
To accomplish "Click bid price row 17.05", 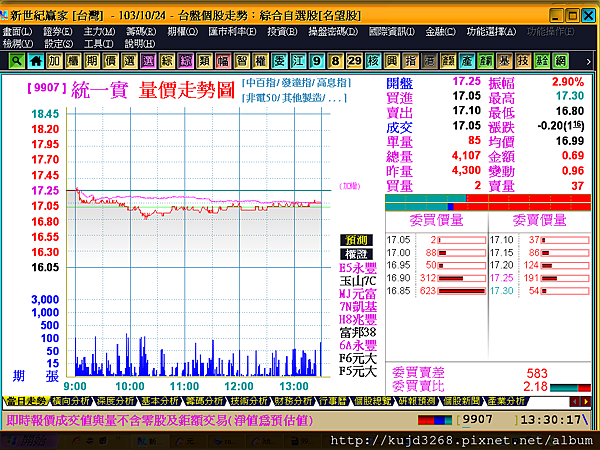I will tap(436, 240).
